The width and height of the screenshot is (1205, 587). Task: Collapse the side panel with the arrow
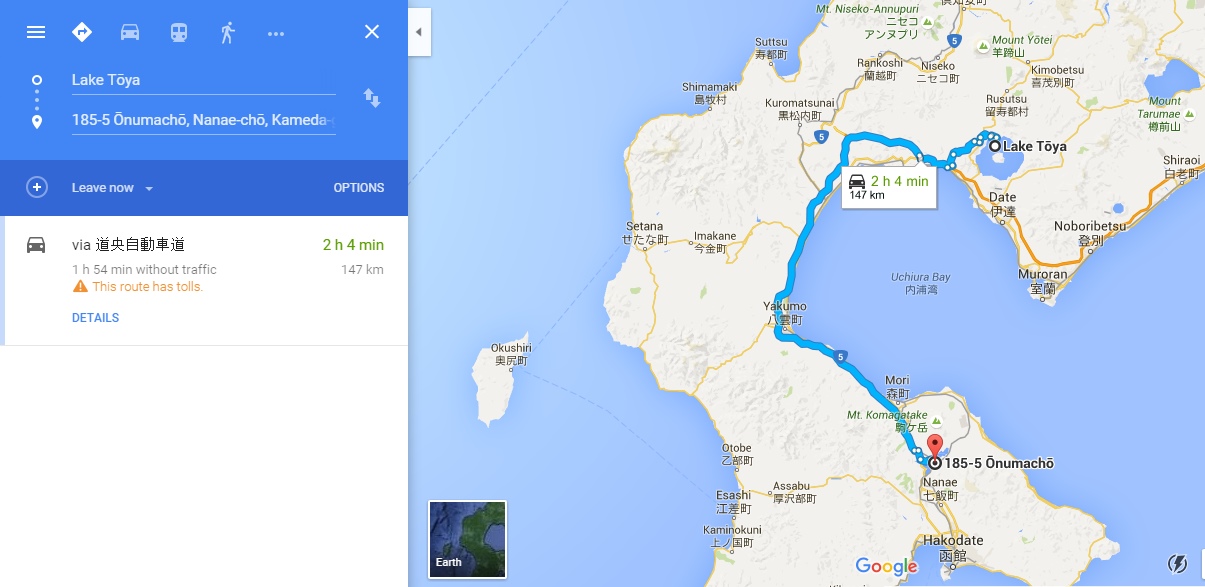coord(418,32)
